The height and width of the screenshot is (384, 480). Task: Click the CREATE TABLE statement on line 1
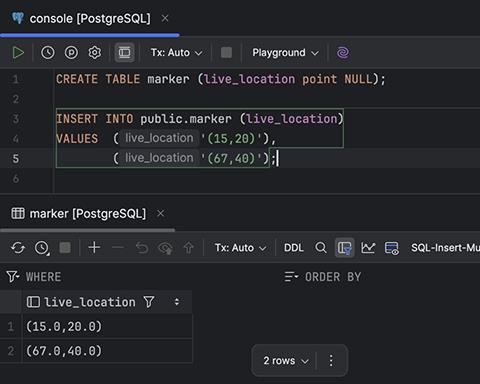[x=220, y=79]
